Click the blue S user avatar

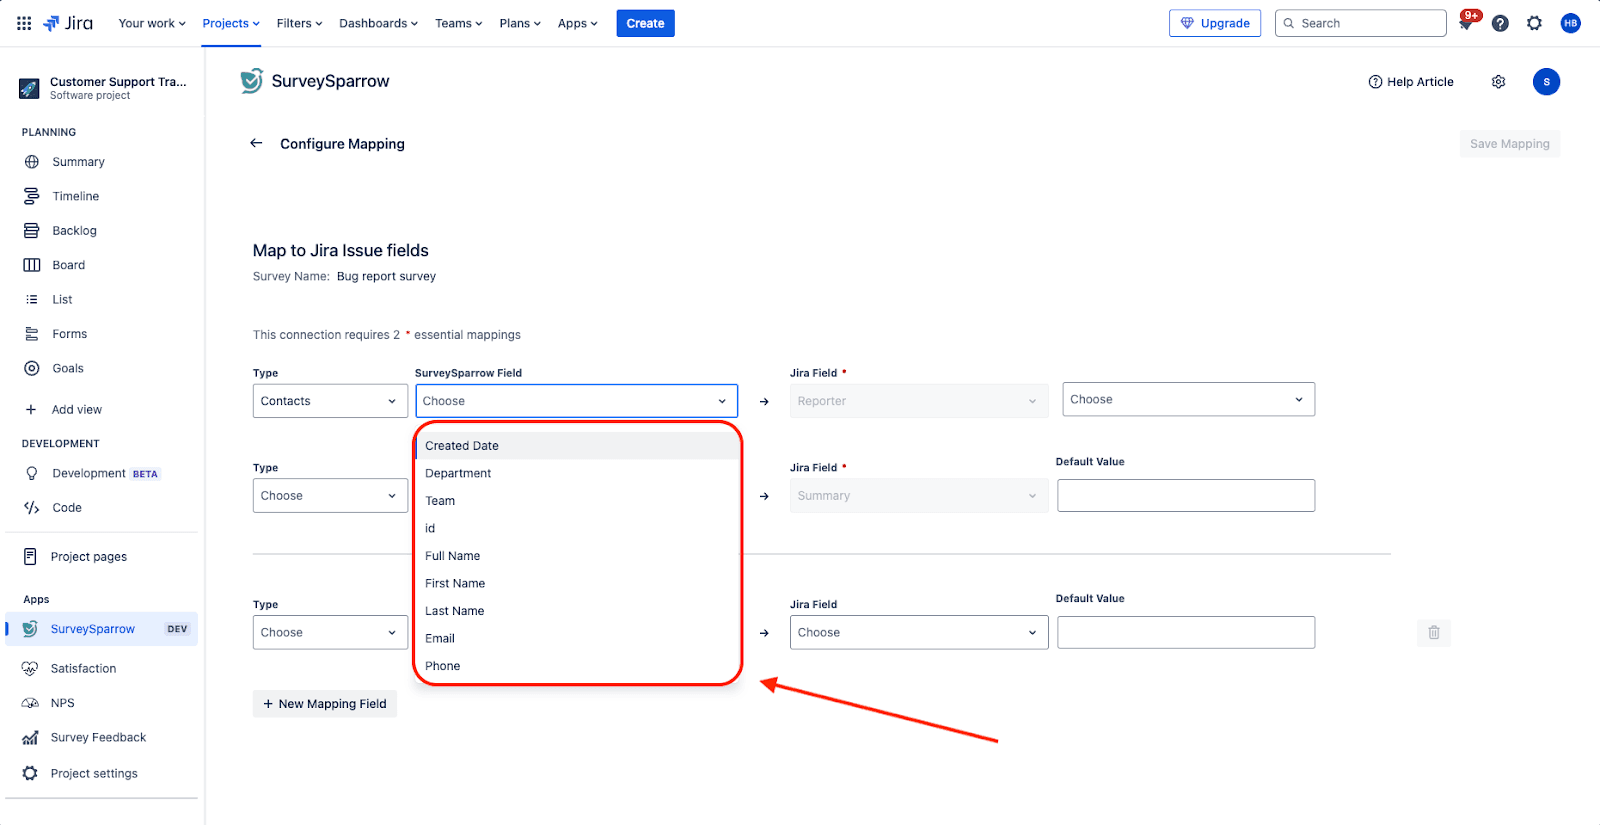[1546, 82]
